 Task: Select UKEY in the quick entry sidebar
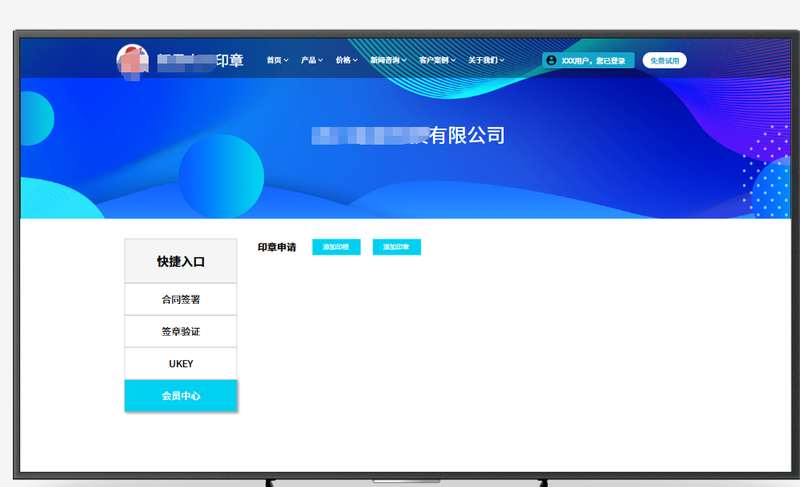point(181,364)
